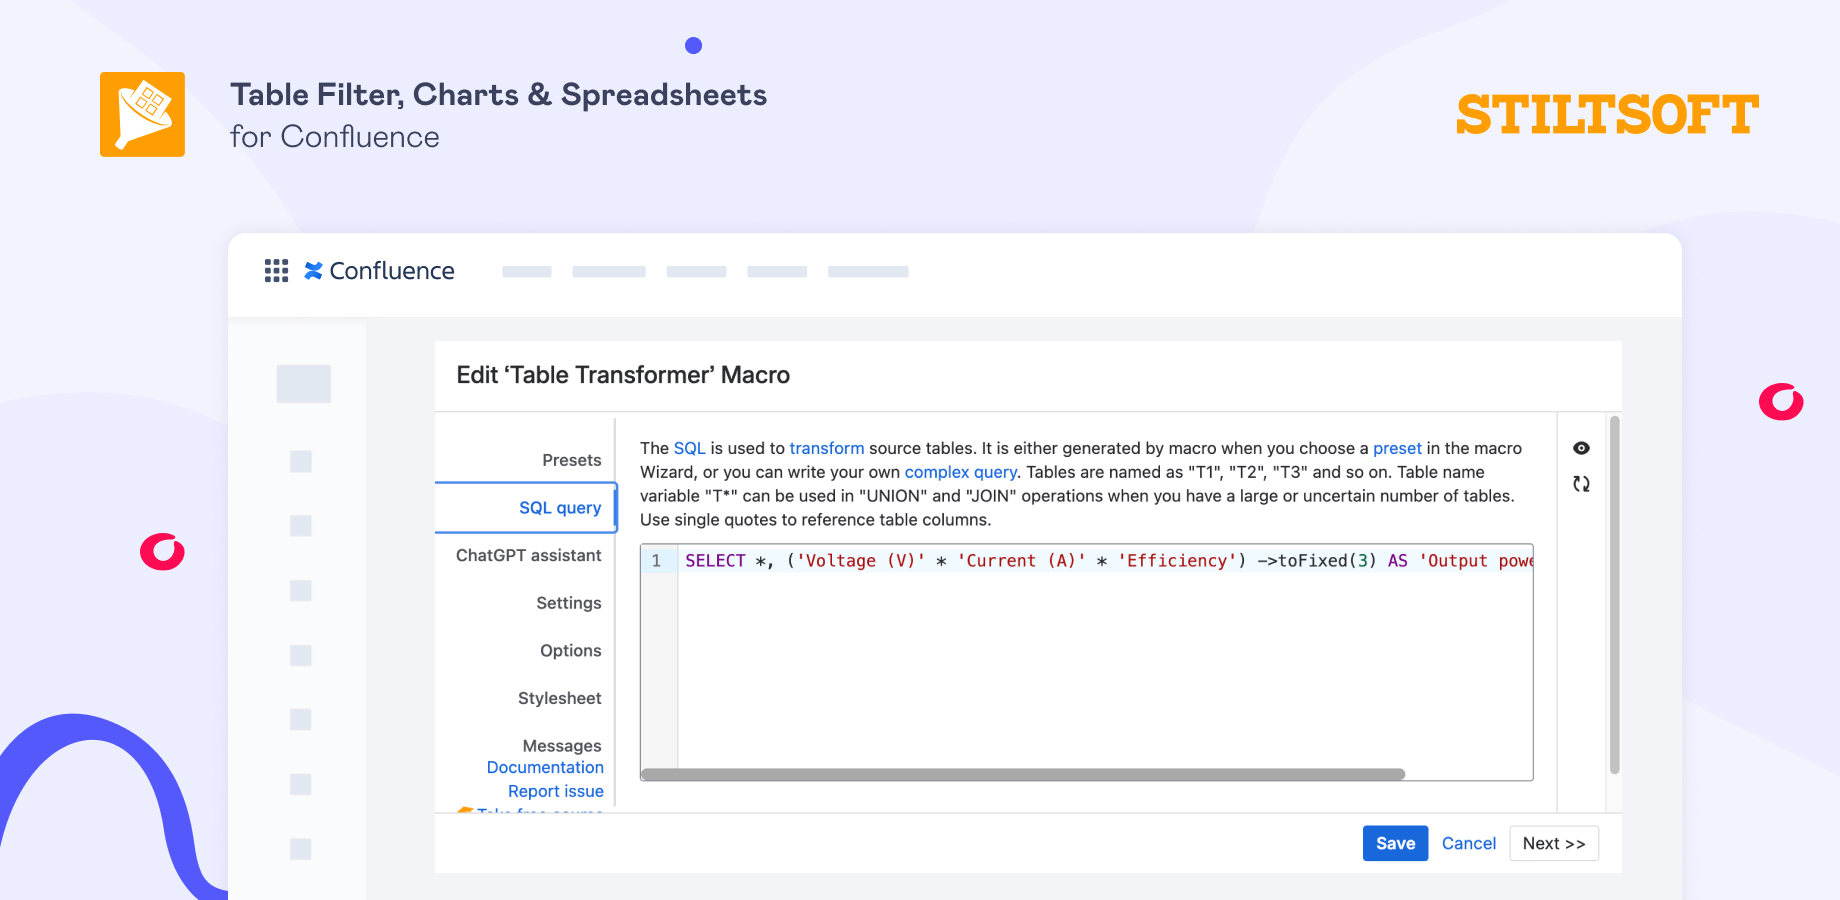
Task: Open the ChatGPT assistant tab
Action: [529, 555]
